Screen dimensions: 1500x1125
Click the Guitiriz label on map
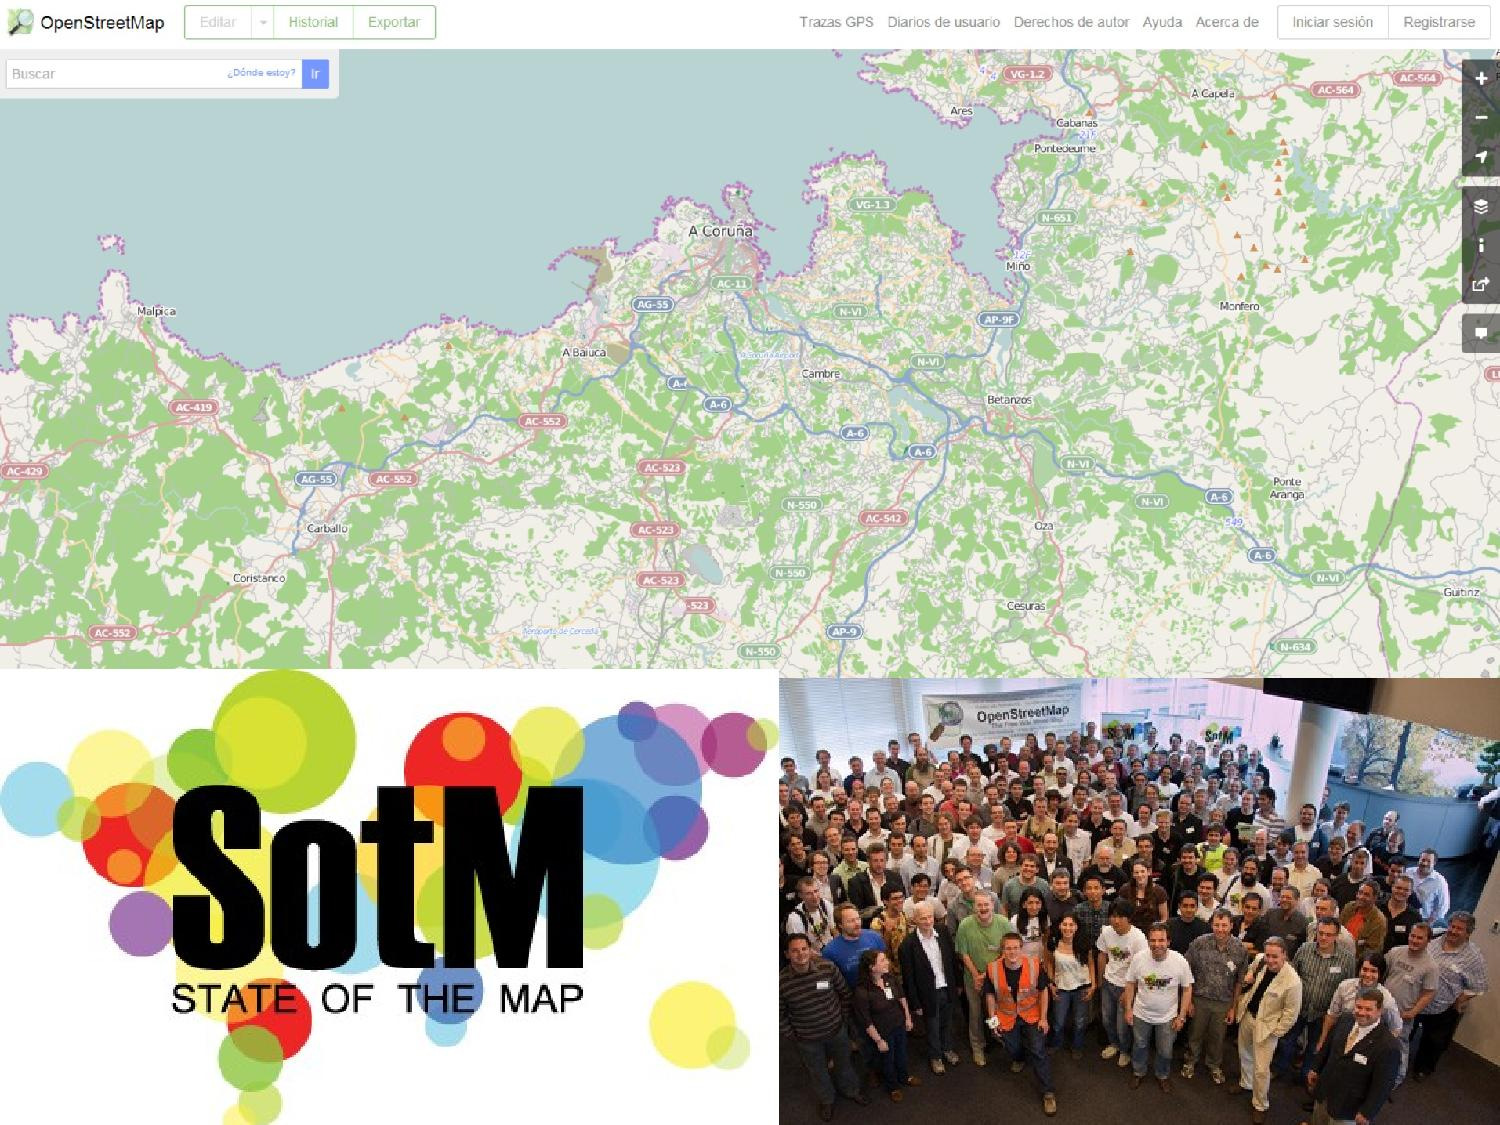1462,592
